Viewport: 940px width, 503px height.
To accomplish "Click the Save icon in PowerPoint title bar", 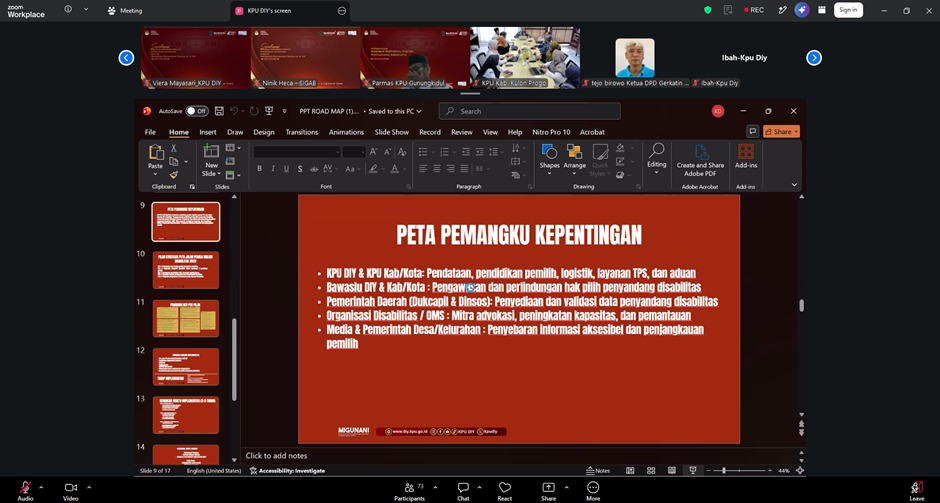I will [219, 111].
